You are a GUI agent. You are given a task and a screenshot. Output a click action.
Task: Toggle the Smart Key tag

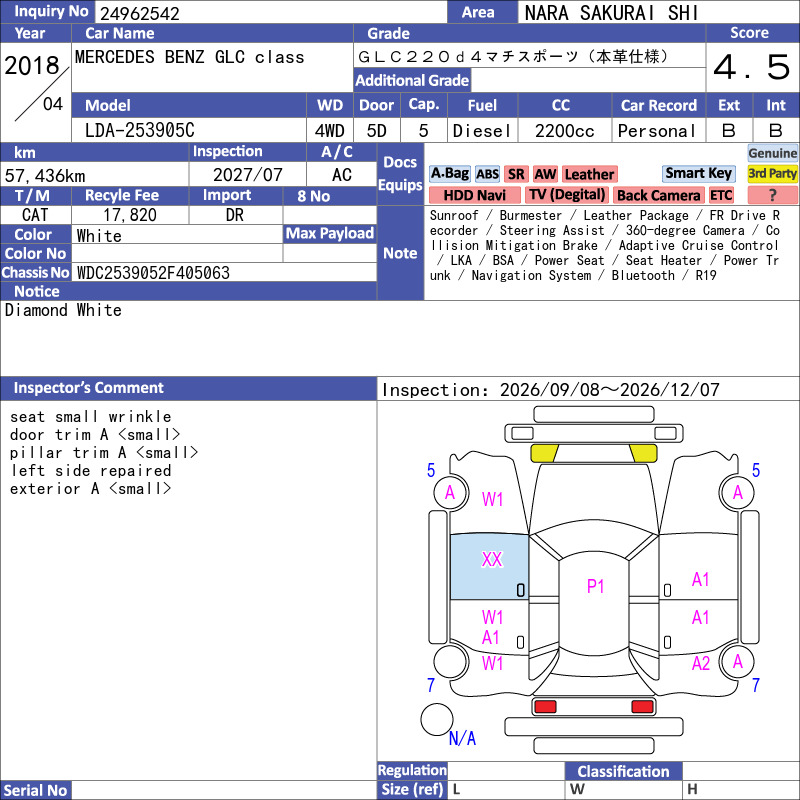pos(698,173)
